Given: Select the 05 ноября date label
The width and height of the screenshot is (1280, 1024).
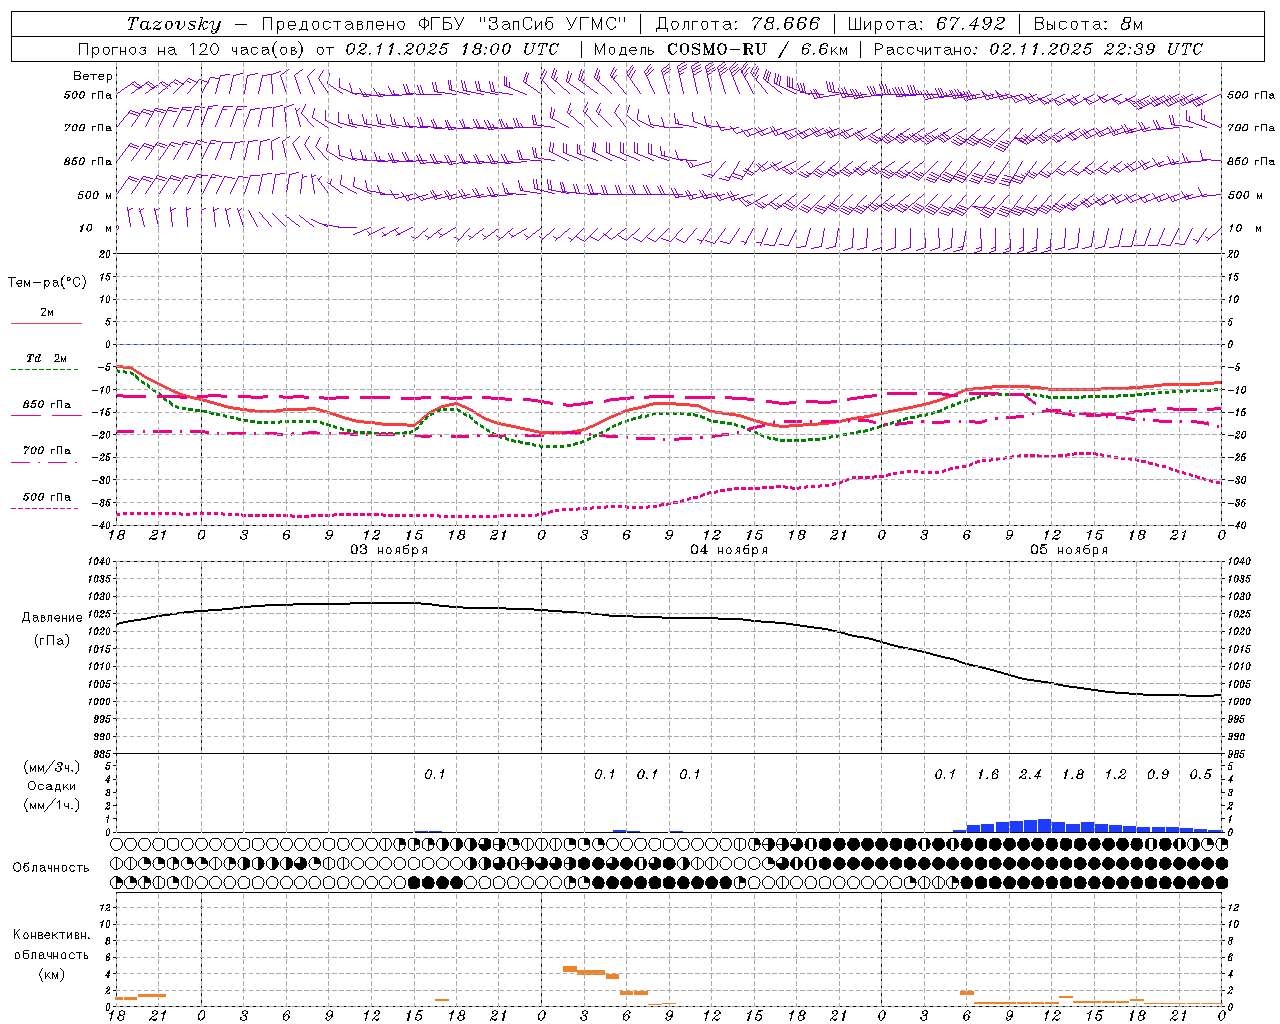Looking at the screenshot, I should click(x=1069, y=550).
